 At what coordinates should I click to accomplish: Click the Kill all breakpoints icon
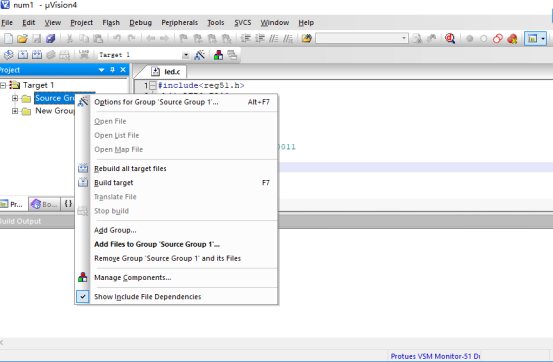point(512,38)
